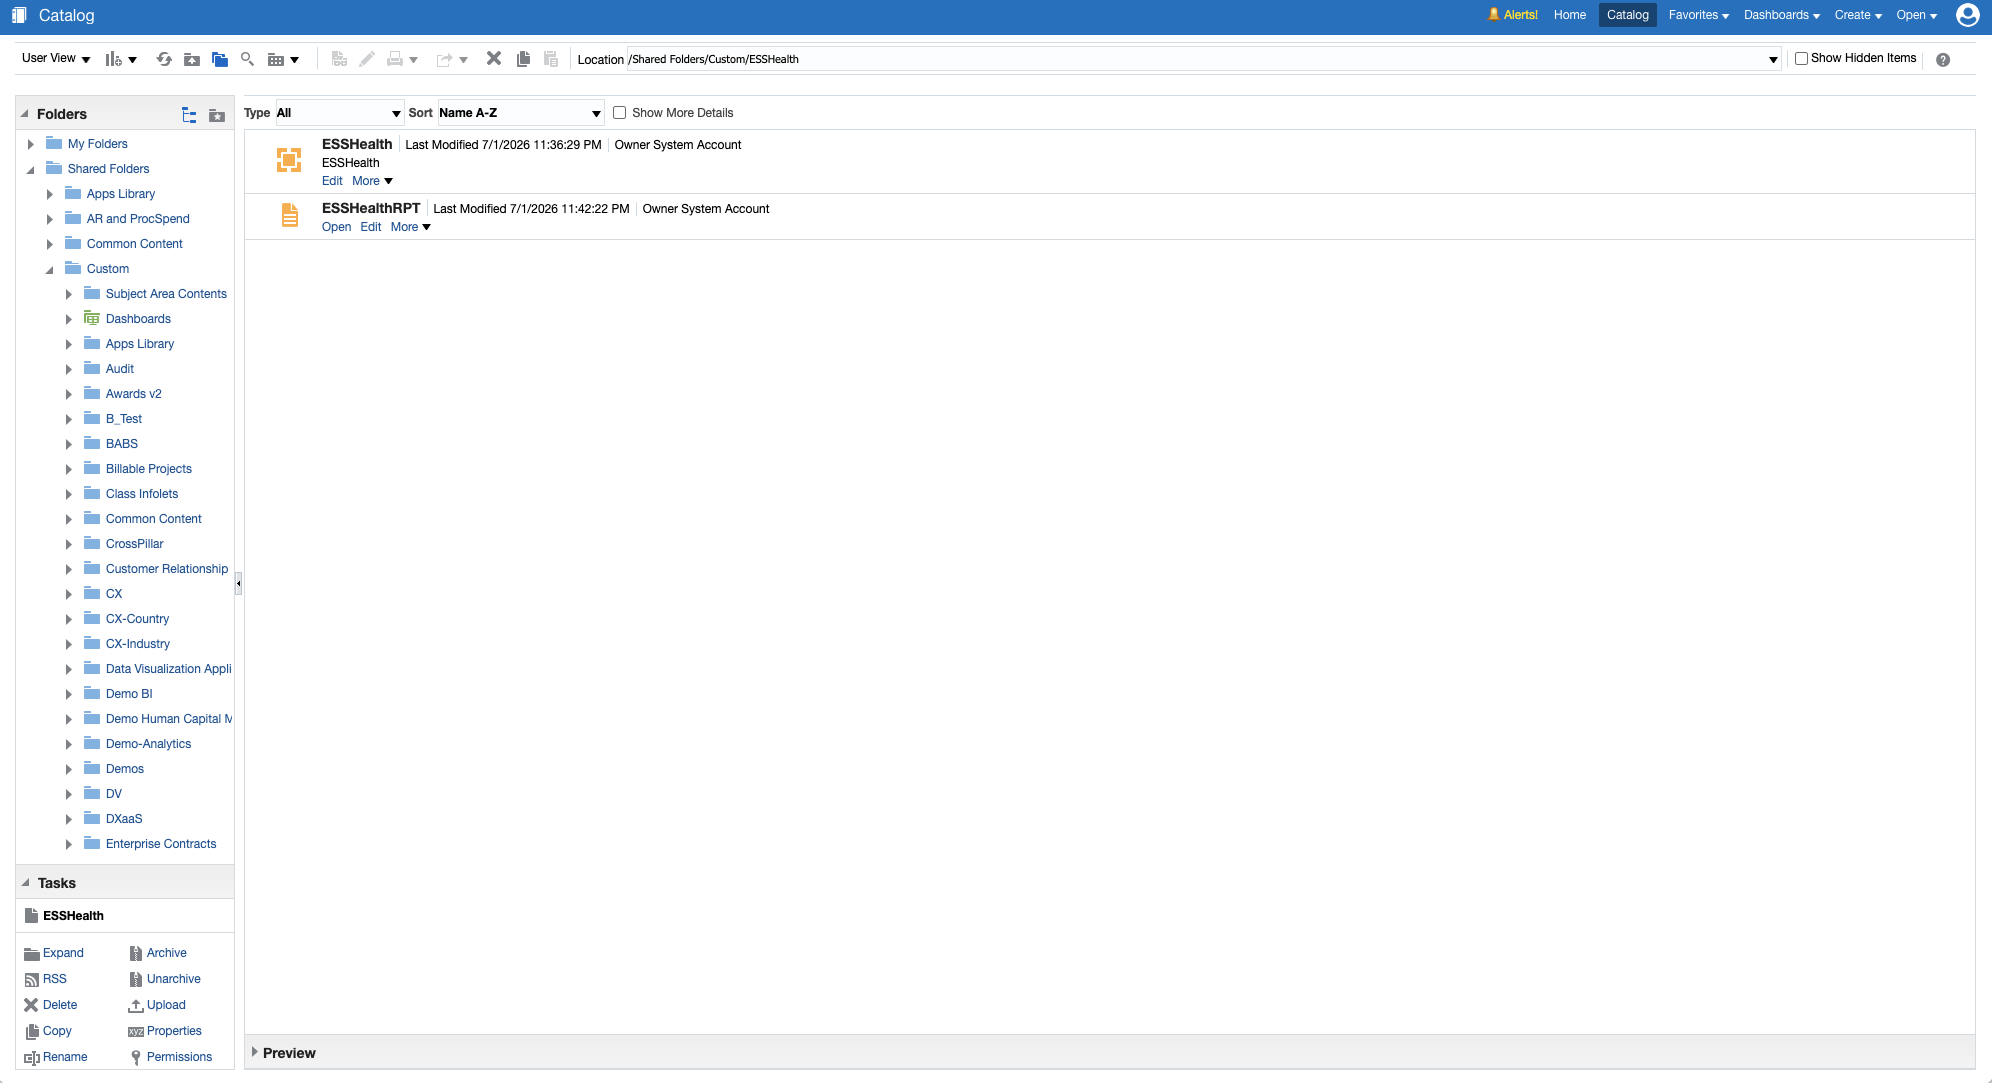Open the list view type icon menu

point(283,59)
